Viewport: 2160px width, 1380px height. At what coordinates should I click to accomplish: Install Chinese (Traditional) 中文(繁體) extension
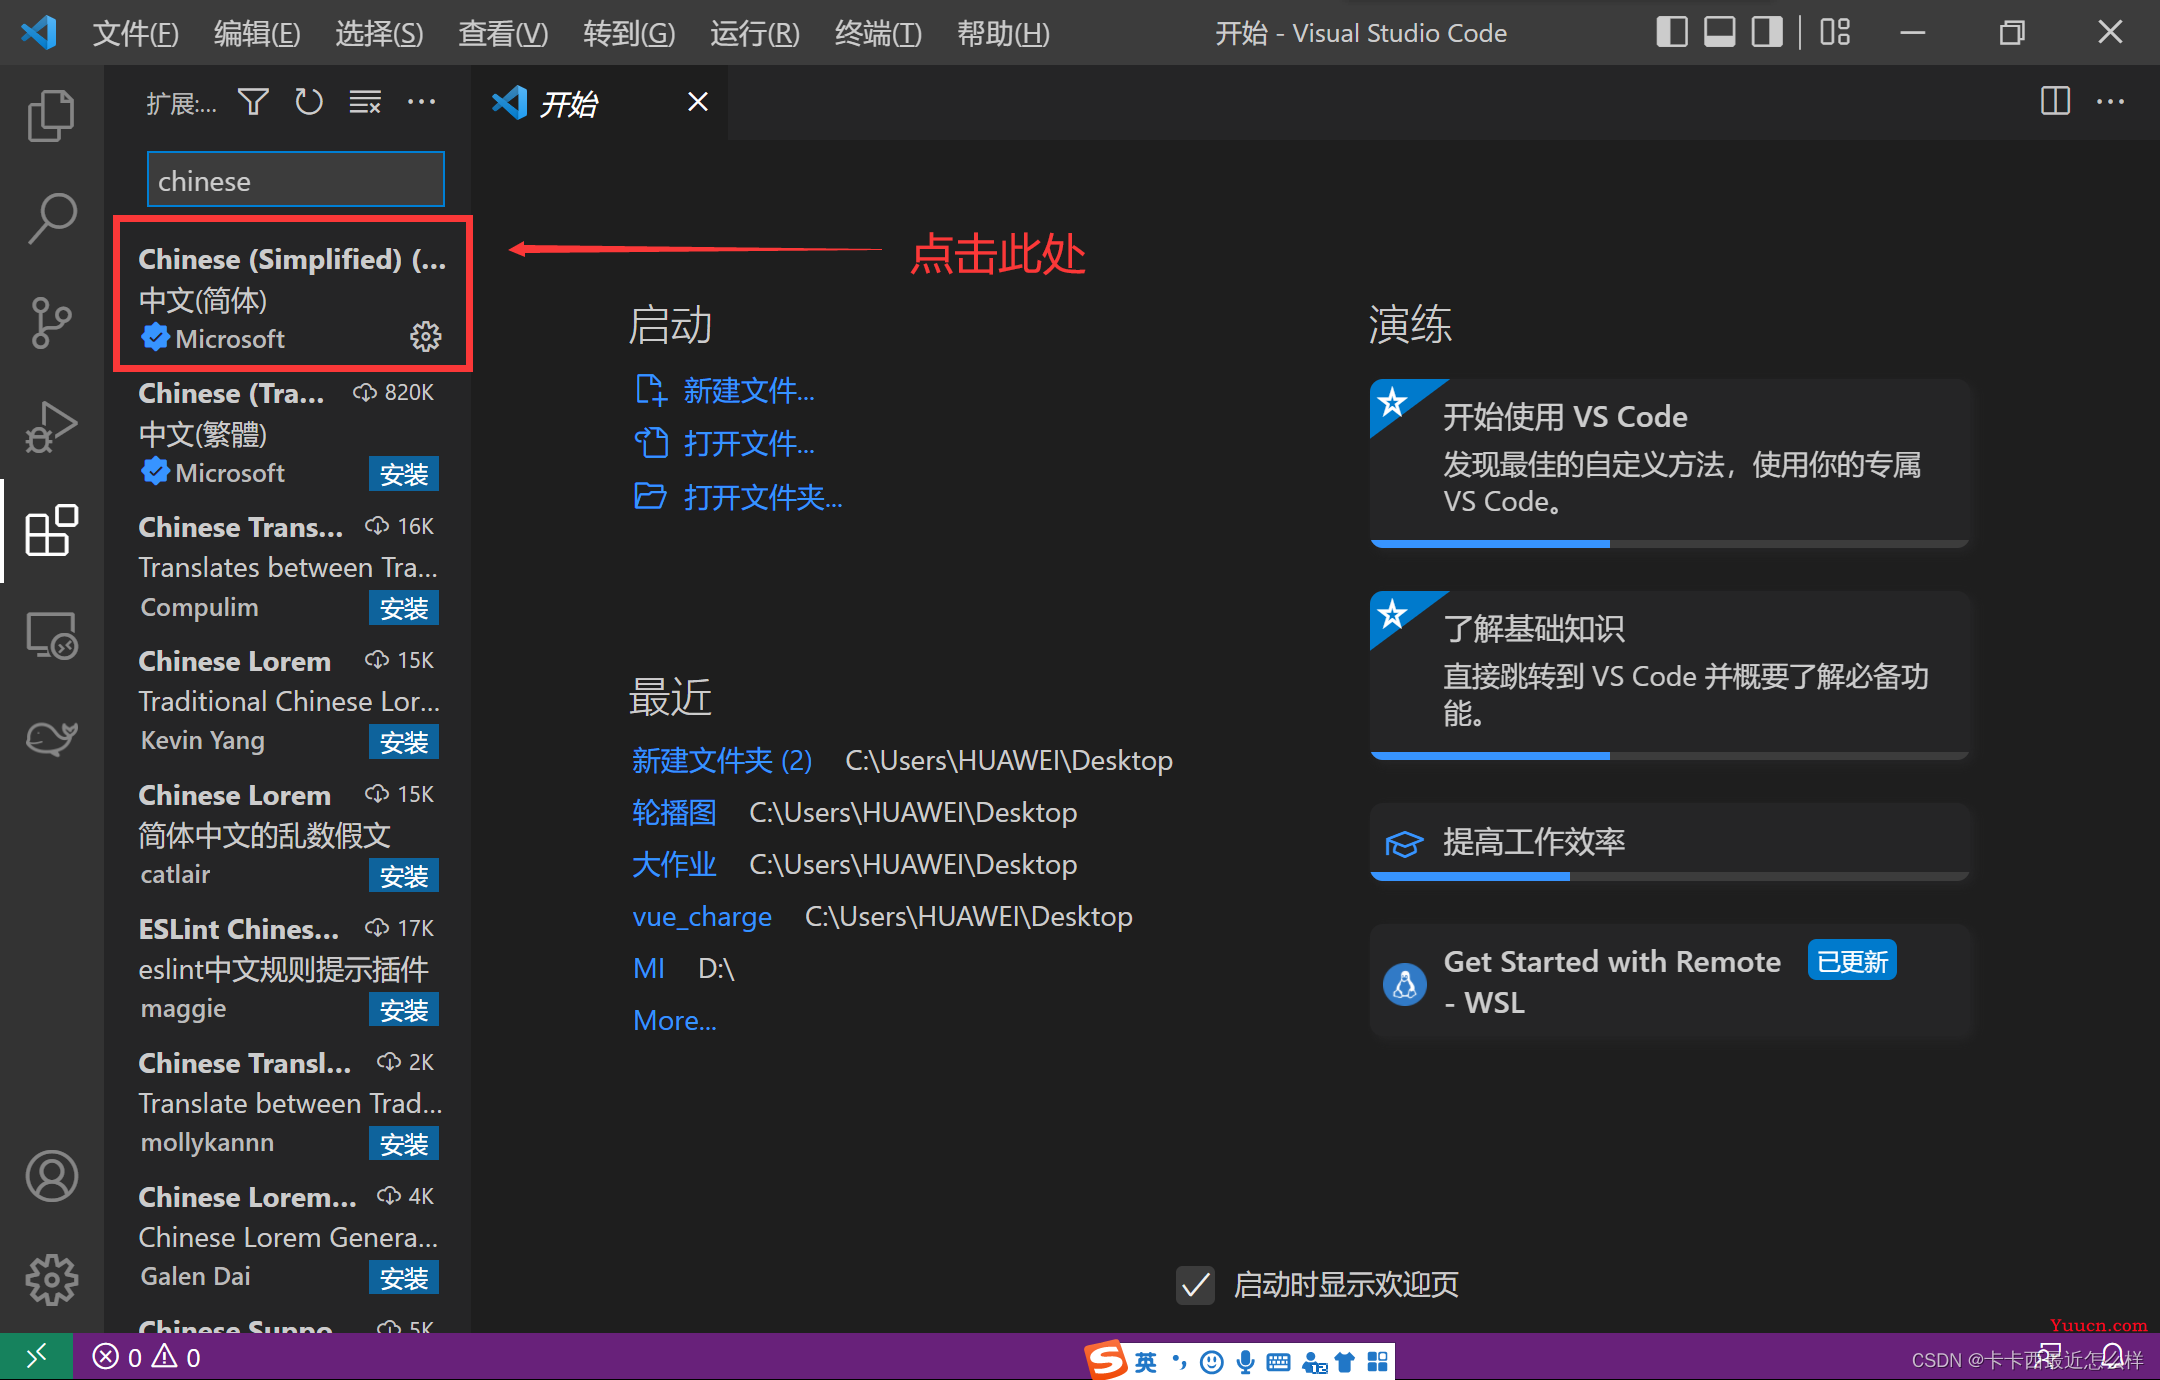pyautogui.click(x=404, y=474)
